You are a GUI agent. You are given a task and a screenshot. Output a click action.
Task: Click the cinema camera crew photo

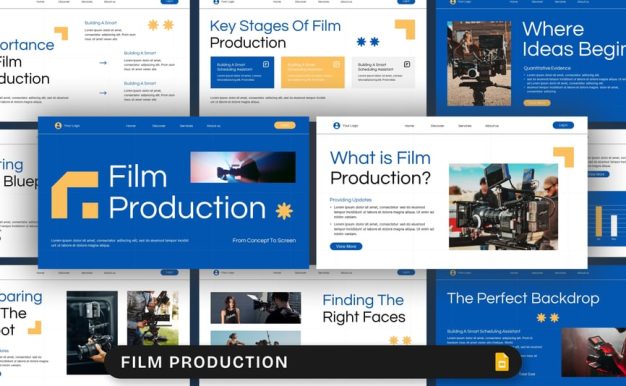pyautogui.click(x=503, y=206)
